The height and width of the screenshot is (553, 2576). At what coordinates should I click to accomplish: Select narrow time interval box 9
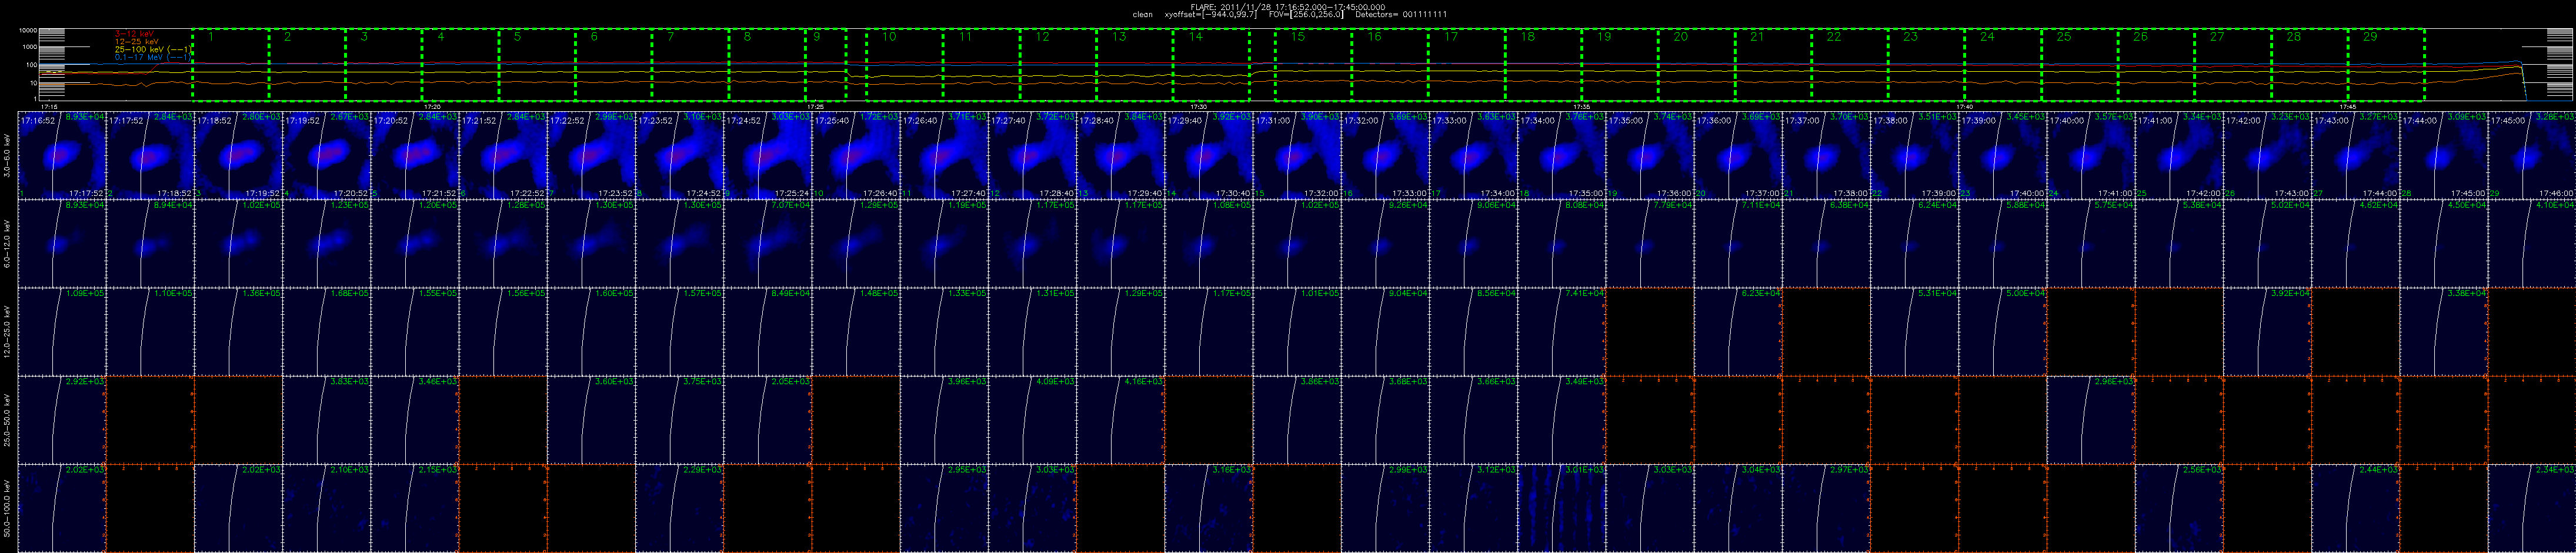tap(826, 64)
